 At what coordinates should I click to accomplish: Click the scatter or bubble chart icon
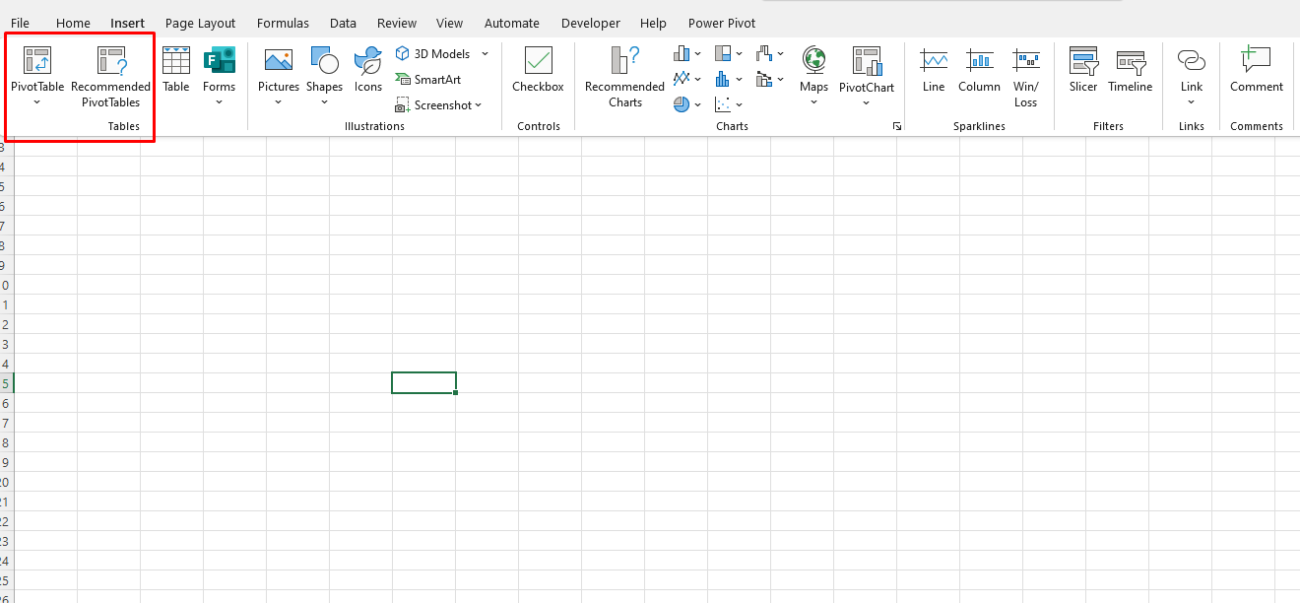click(723, 103)
